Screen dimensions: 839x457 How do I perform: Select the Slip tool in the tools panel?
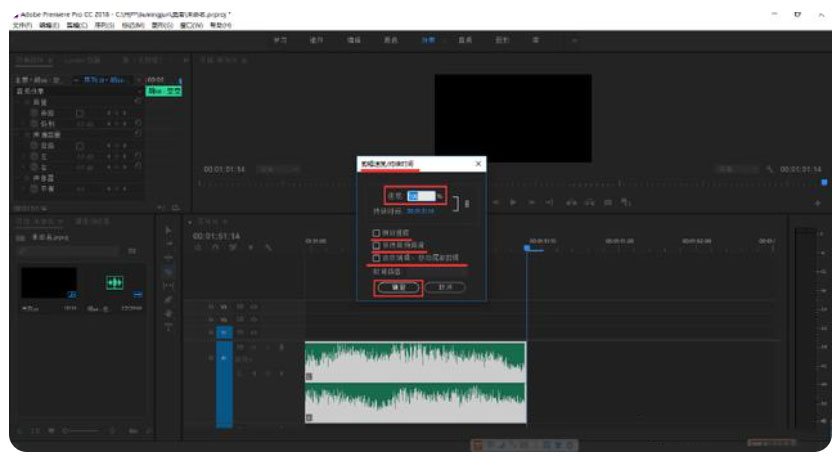167,285
